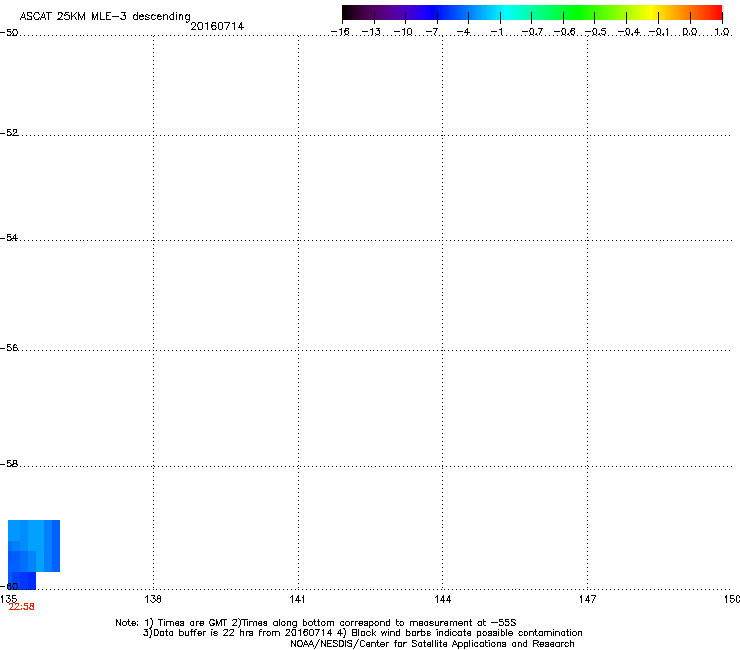
Task: Click the red time stamp 22:58
Action: click(21, 607)
